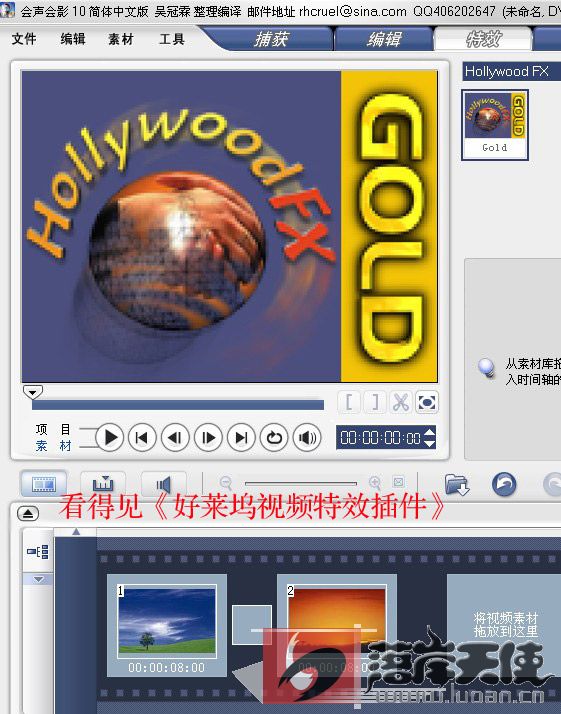Open the 工具 menu
561x714 pixels.
tap(172, 39)
